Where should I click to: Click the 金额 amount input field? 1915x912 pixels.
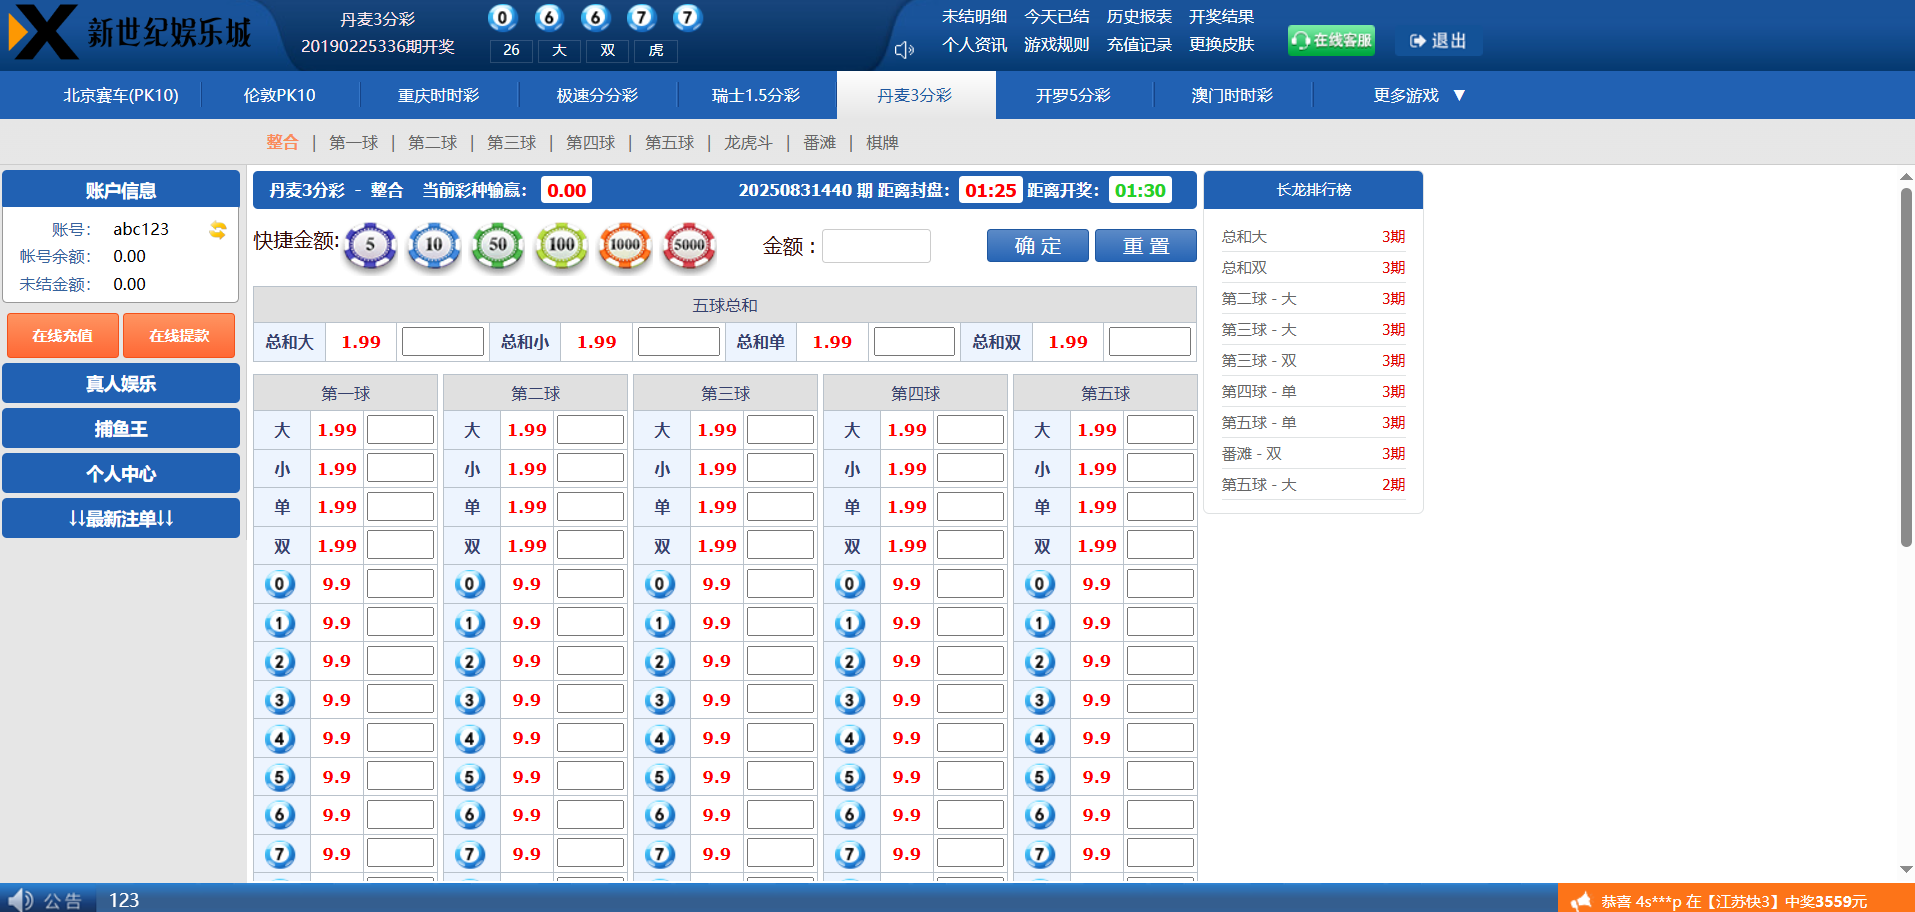click(x=876, y=246)
